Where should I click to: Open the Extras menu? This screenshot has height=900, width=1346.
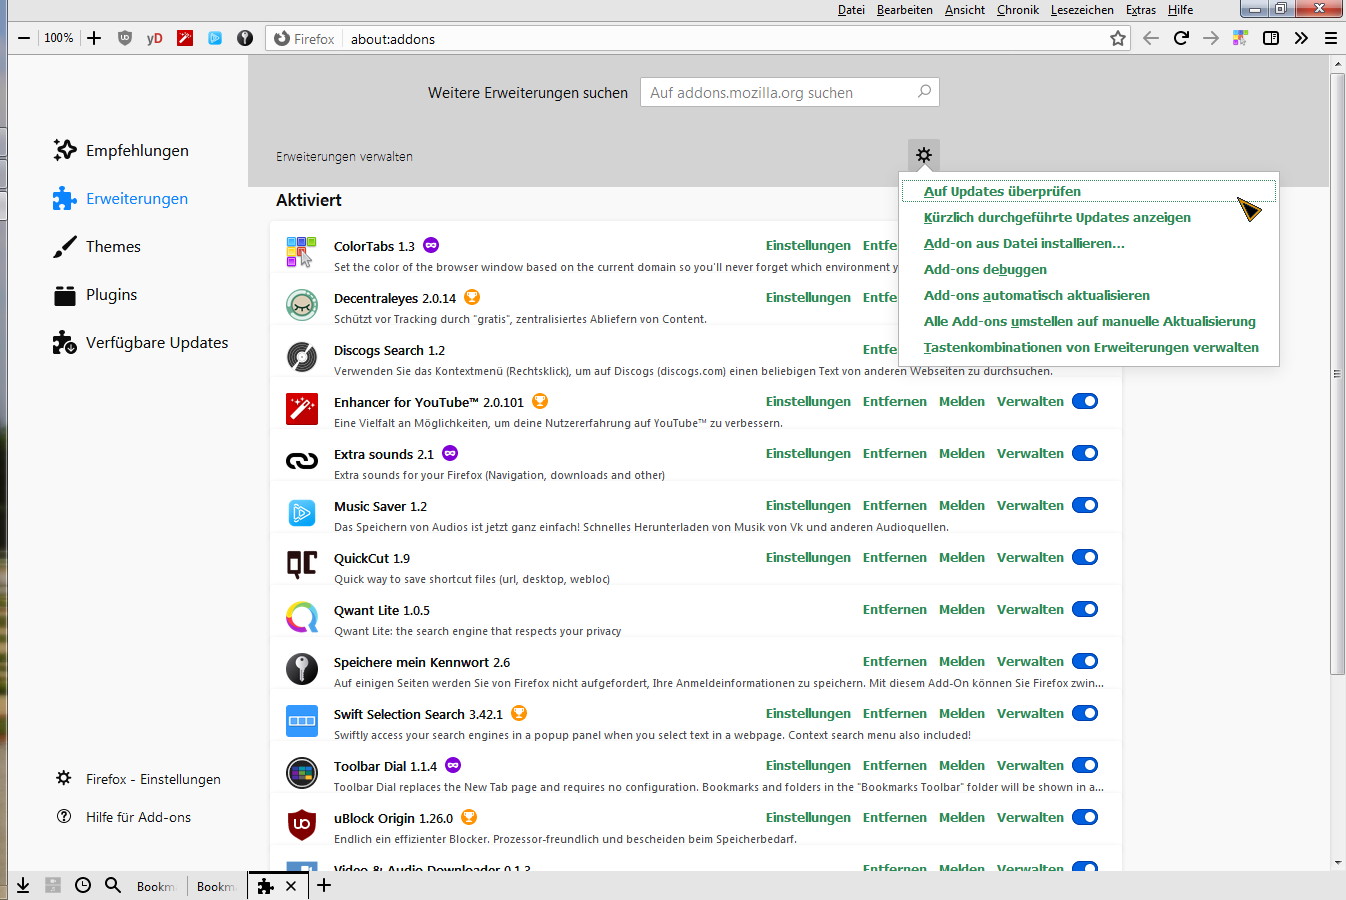(x=1141, y=10)
